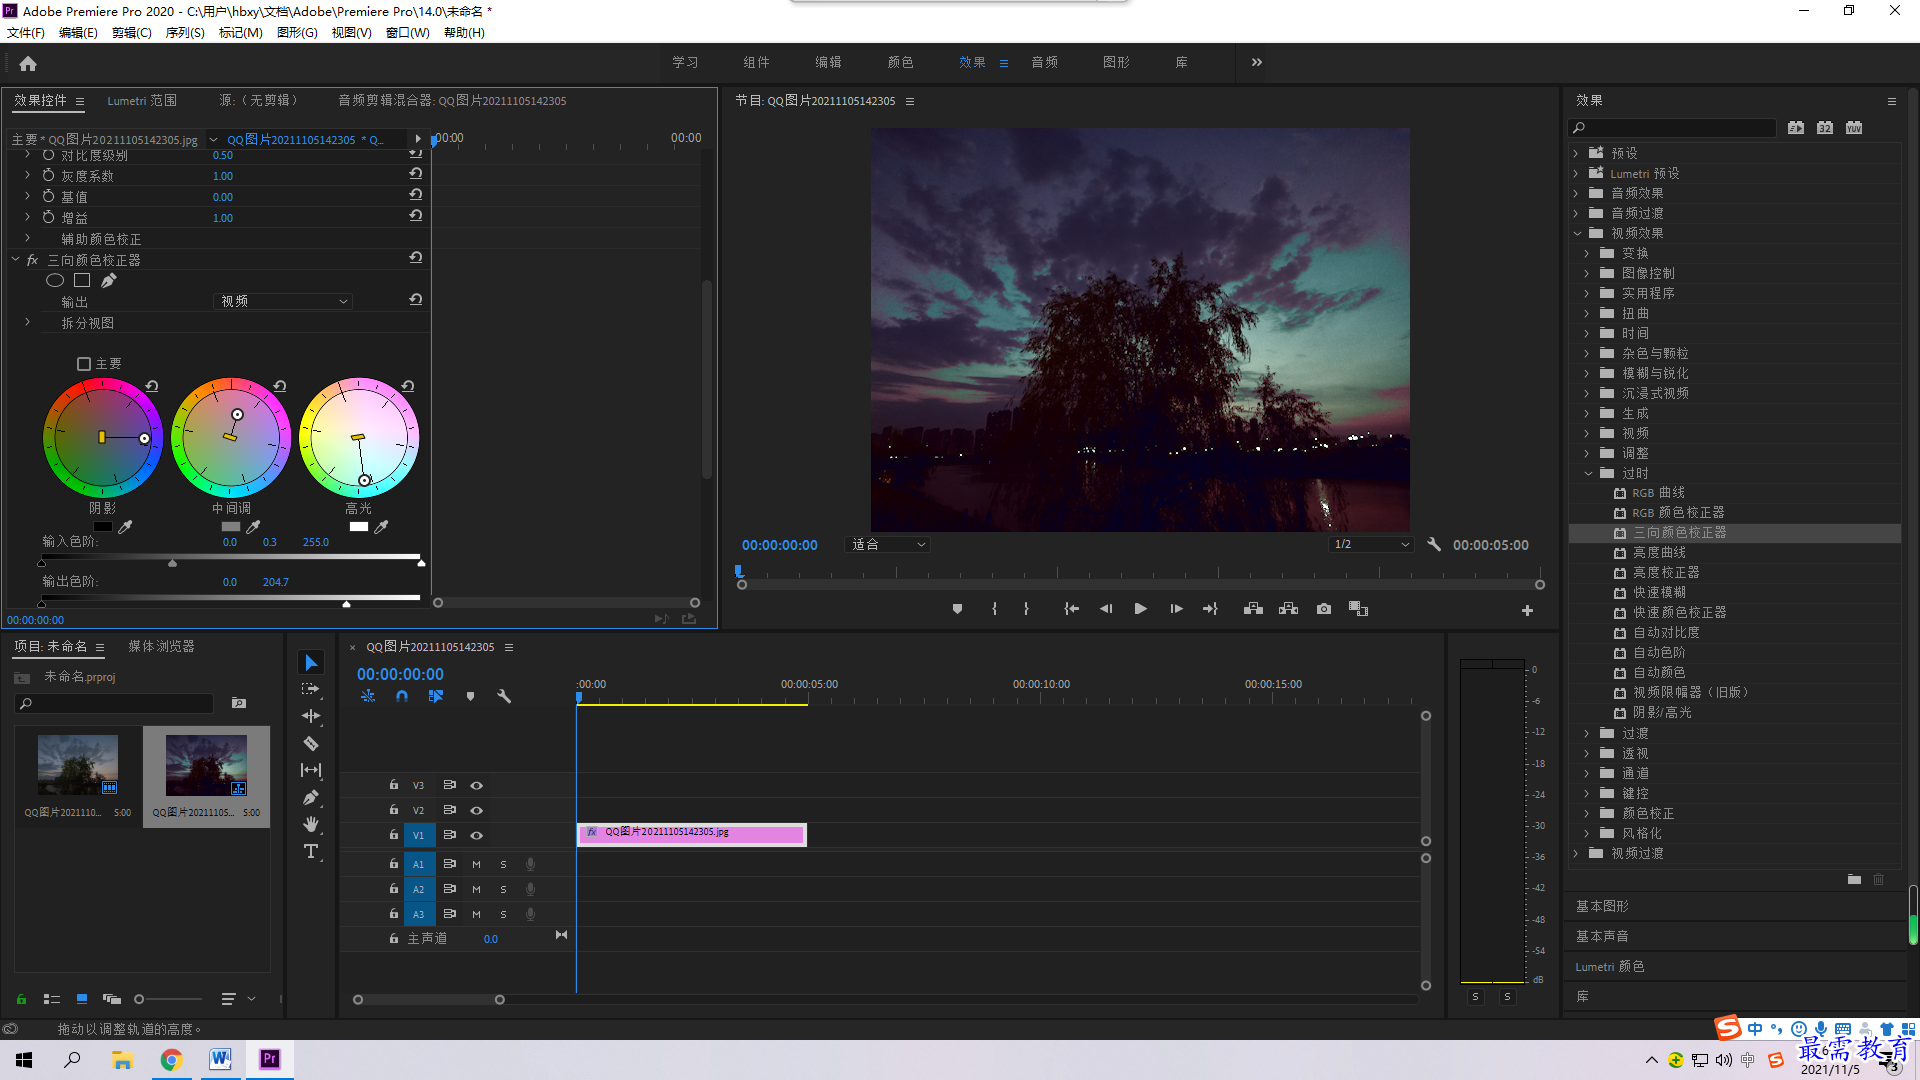This screenshot has width=1920, height=1080.
Task: Open the 适合 zoom level dropdown
Action: (x=888, y=545)
